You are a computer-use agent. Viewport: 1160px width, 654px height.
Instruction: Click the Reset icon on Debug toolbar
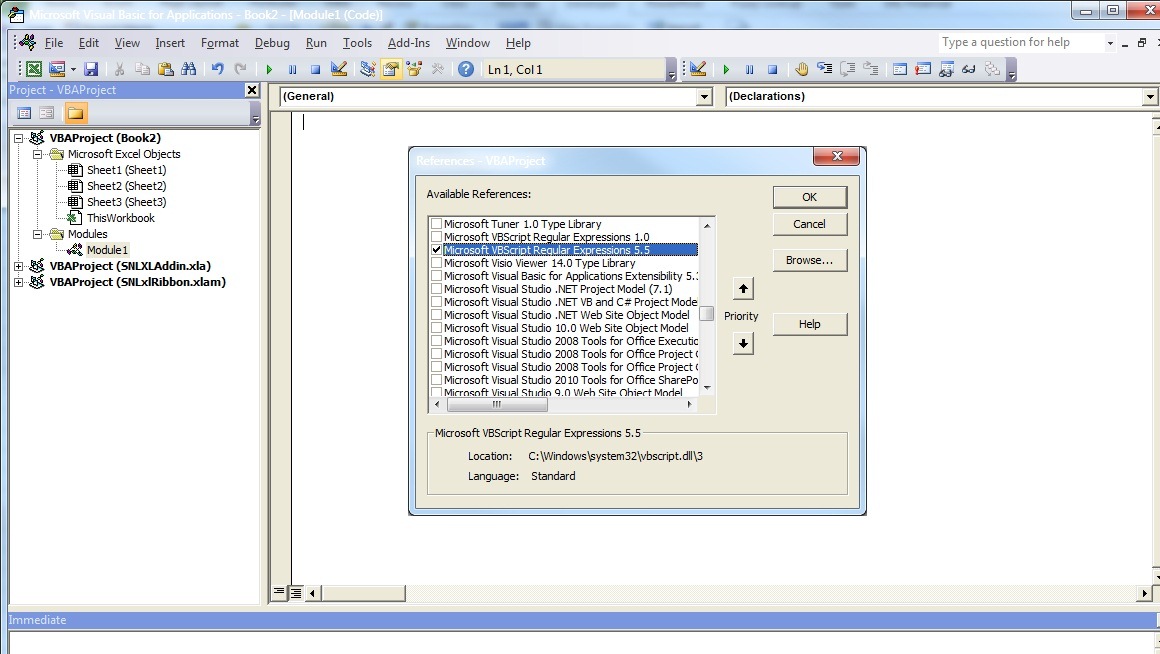[x=772, y=70]
